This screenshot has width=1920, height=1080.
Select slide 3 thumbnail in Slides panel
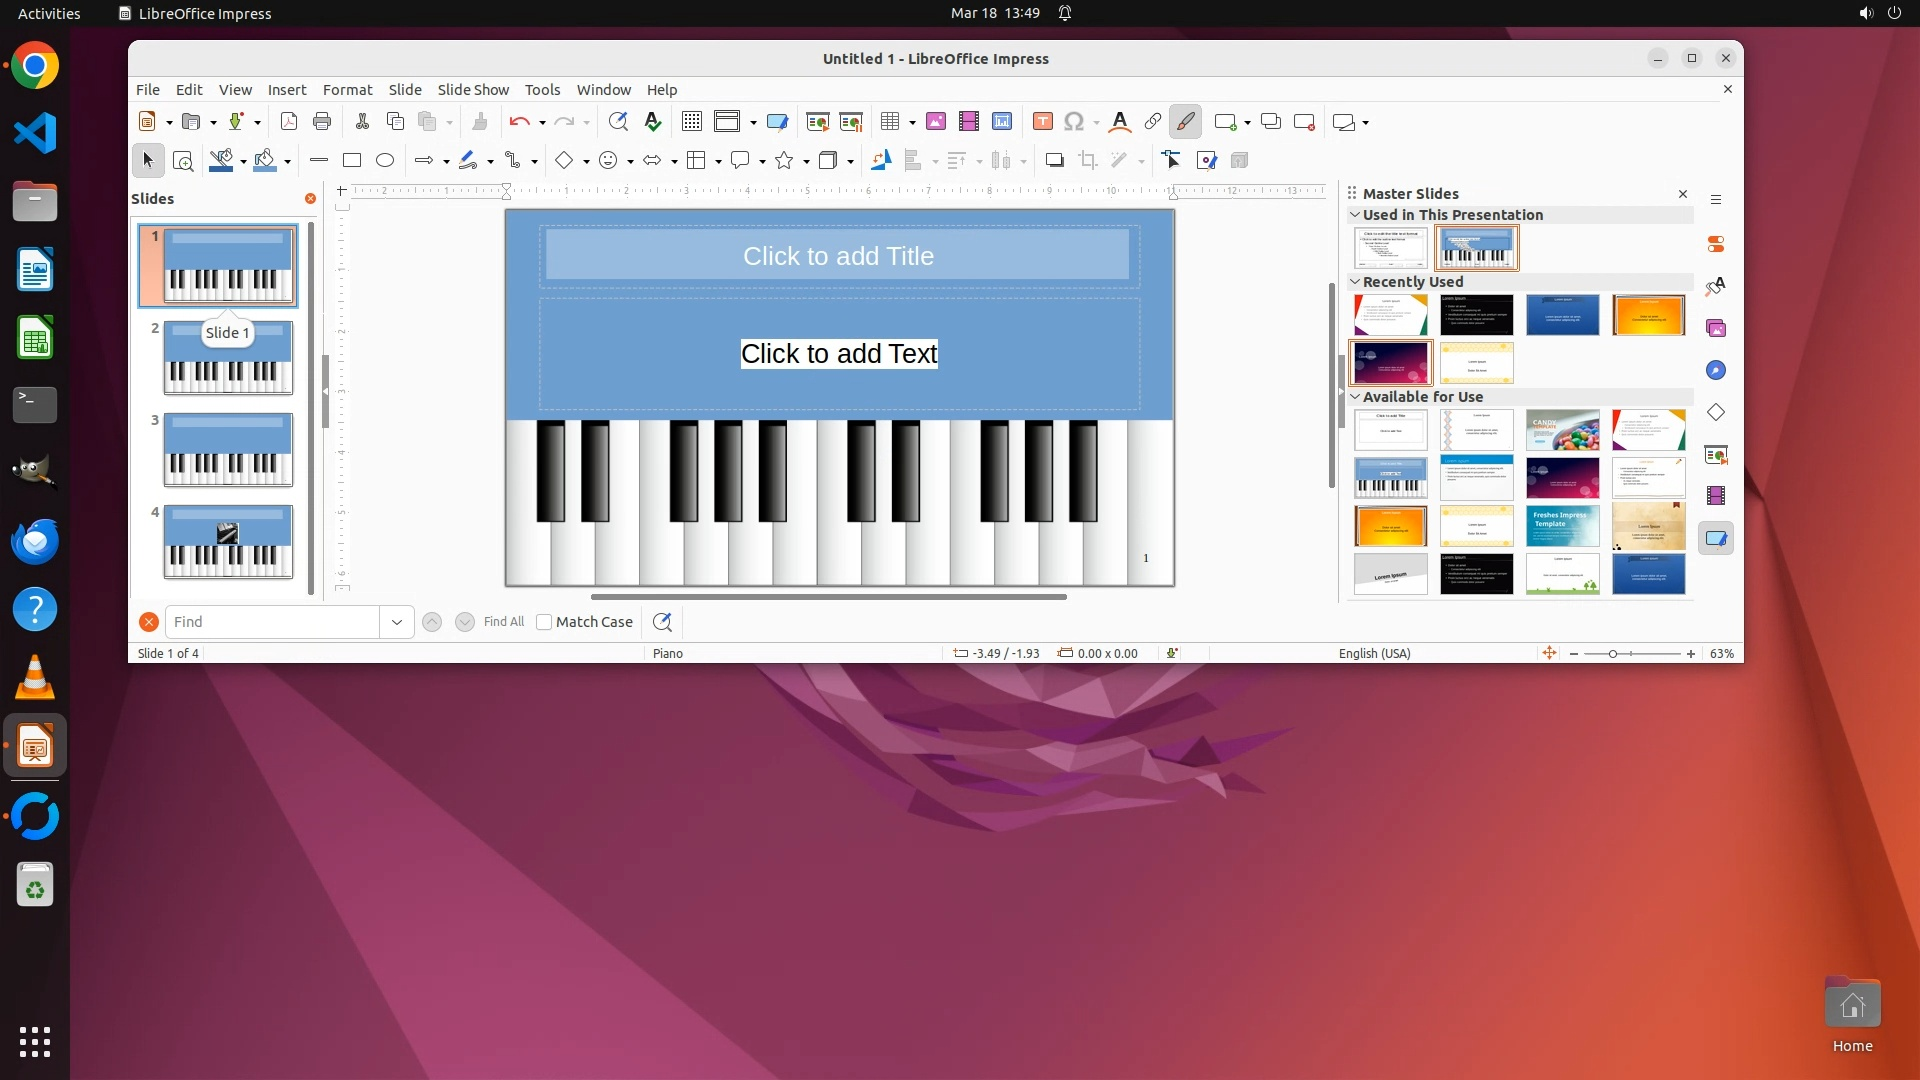228,450
